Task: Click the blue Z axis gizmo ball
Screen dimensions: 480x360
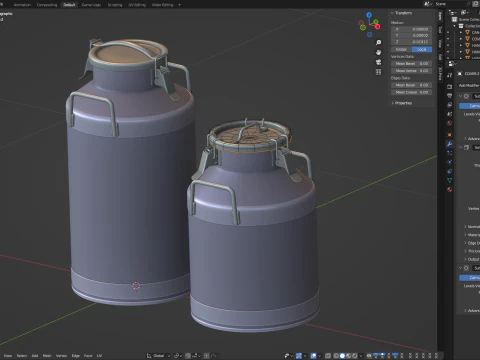Action: click(x=369, y=15)
